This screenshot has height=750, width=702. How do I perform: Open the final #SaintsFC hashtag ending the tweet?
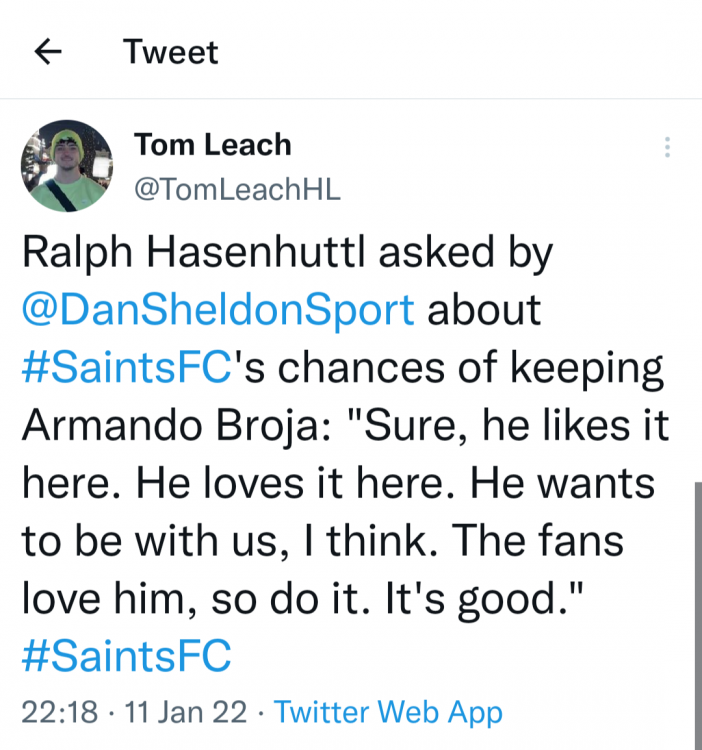coord(126,656)
